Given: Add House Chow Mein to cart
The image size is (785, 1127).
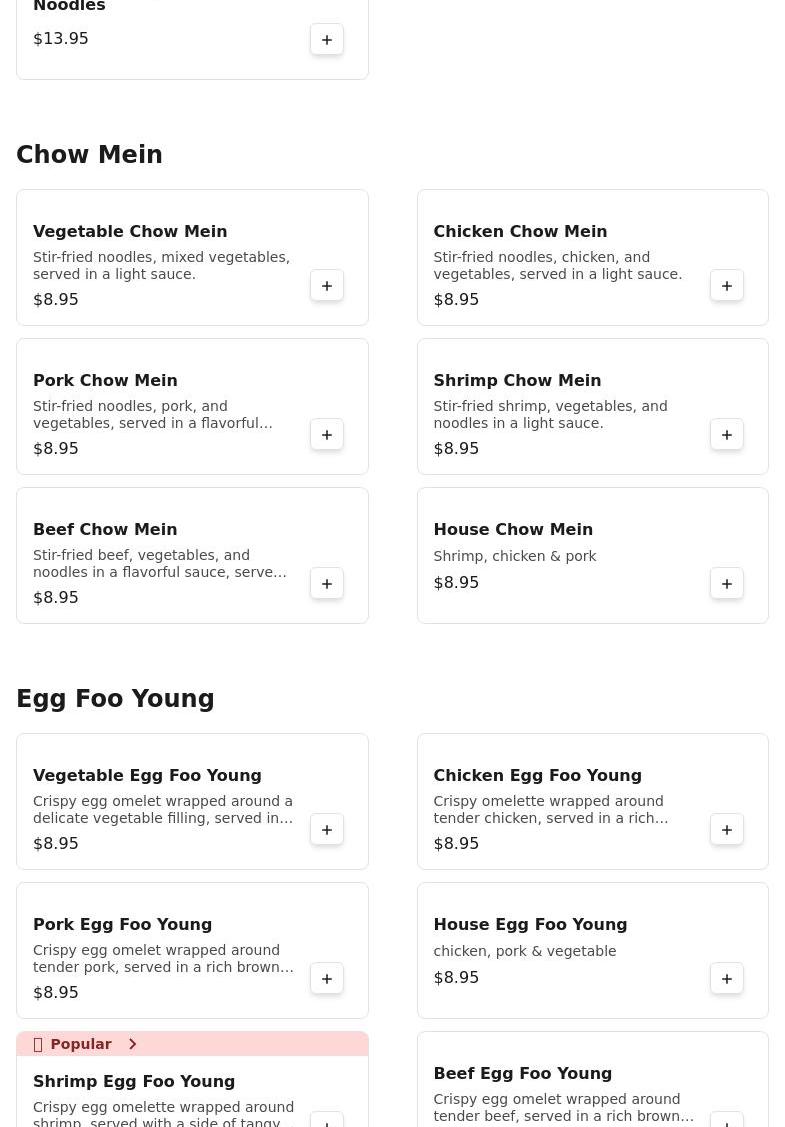Looking at the screenshot, I should [x=727, y=584].
